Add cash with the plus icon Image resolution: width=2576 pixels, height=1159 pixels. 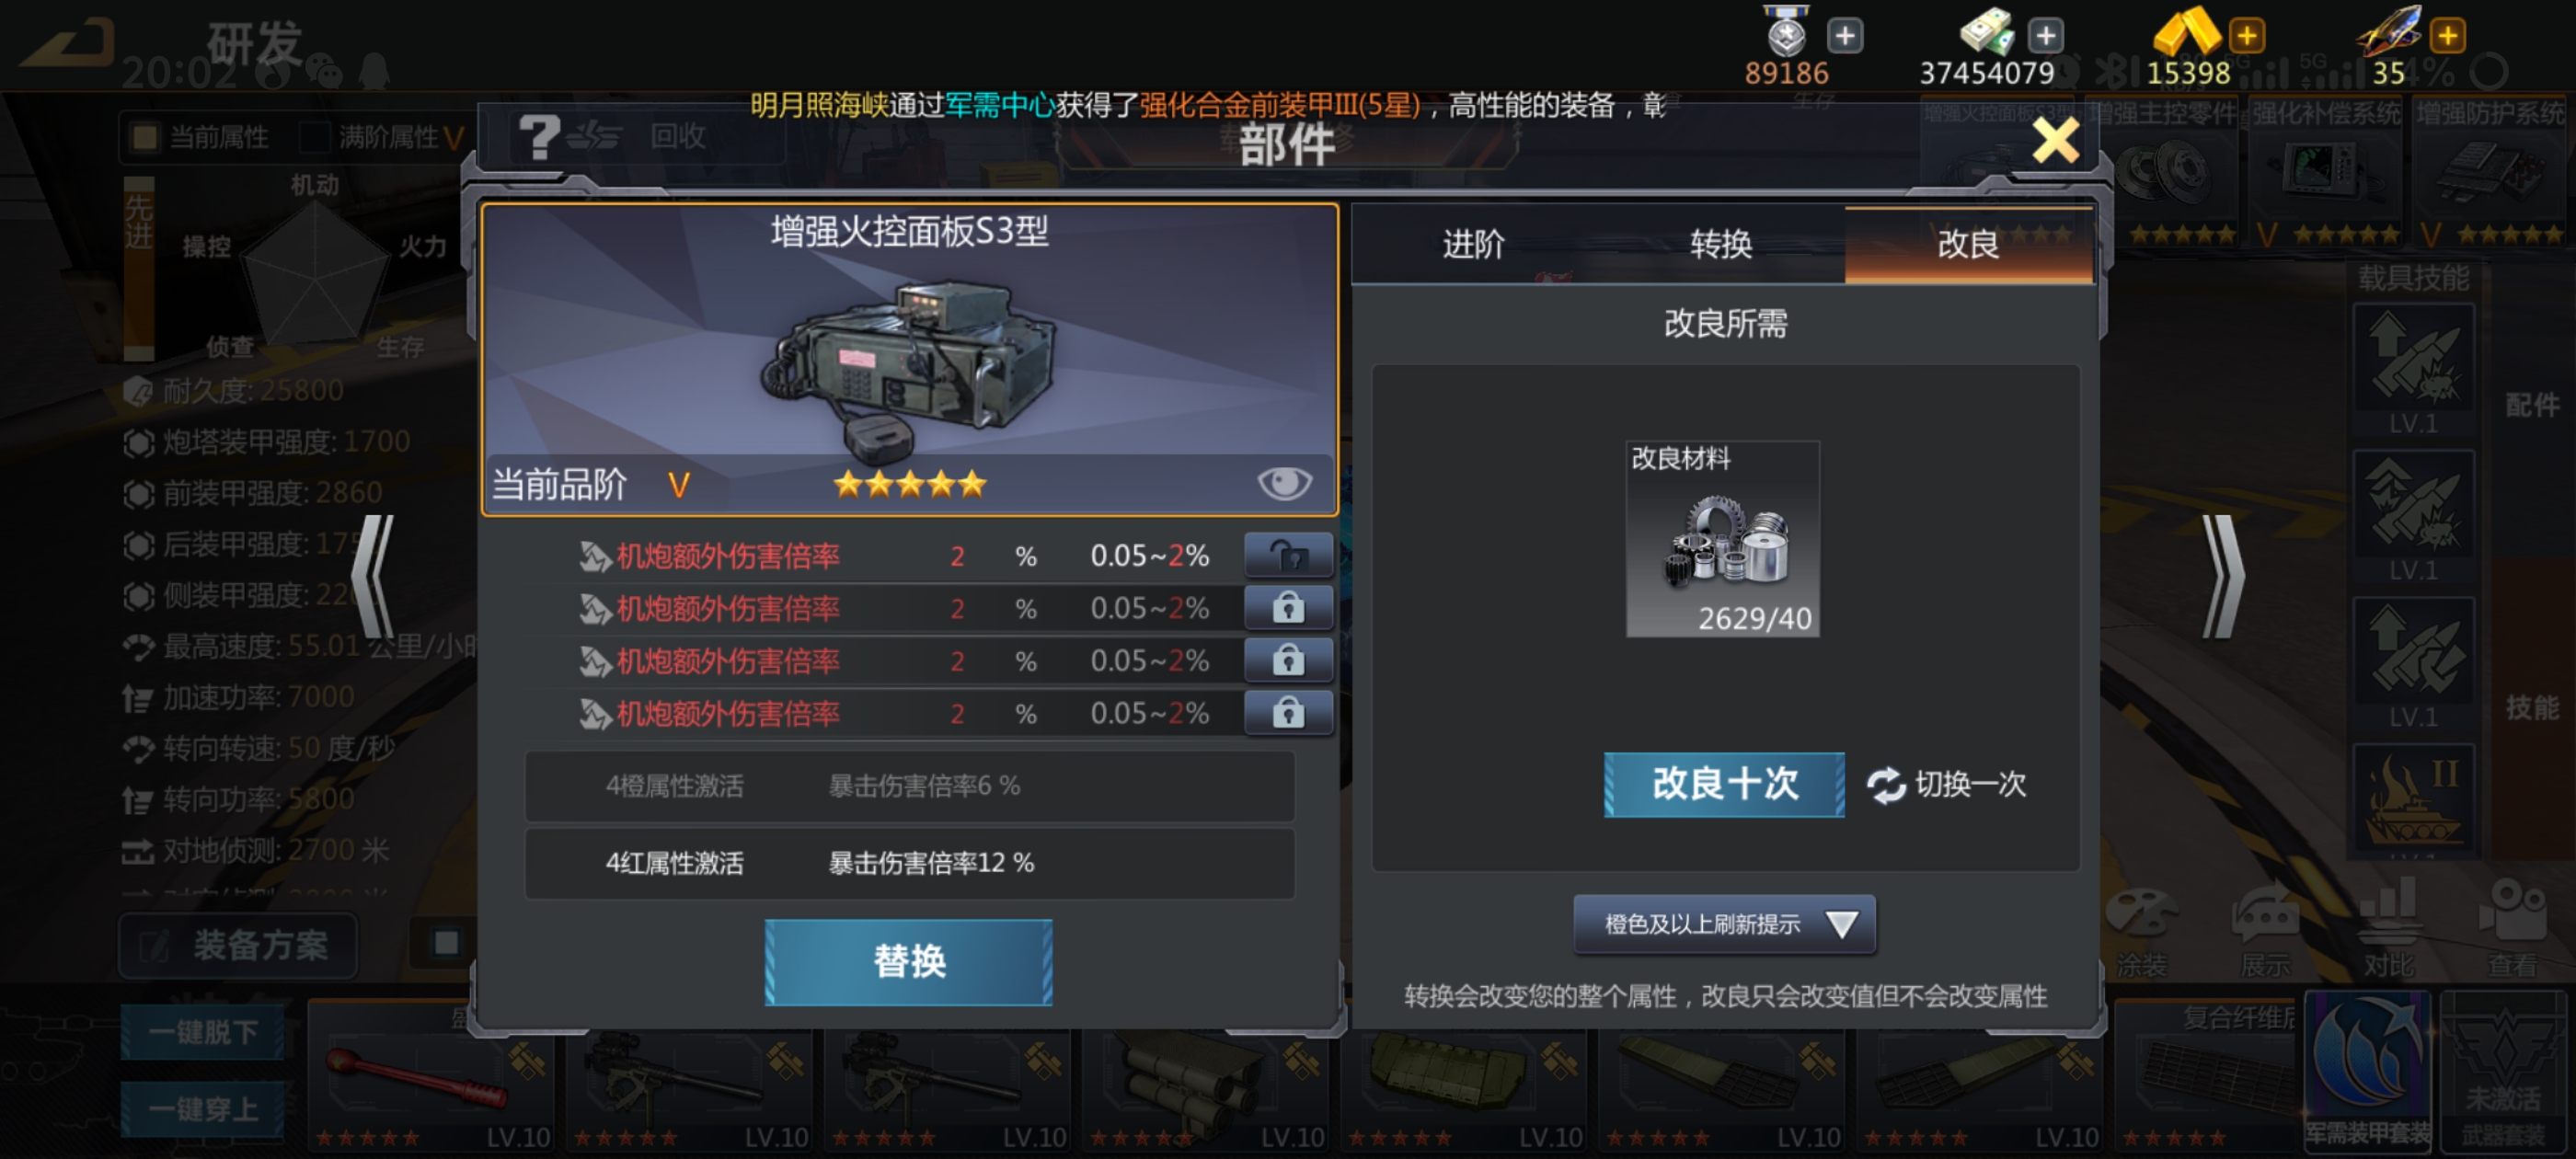(2045, 36)
